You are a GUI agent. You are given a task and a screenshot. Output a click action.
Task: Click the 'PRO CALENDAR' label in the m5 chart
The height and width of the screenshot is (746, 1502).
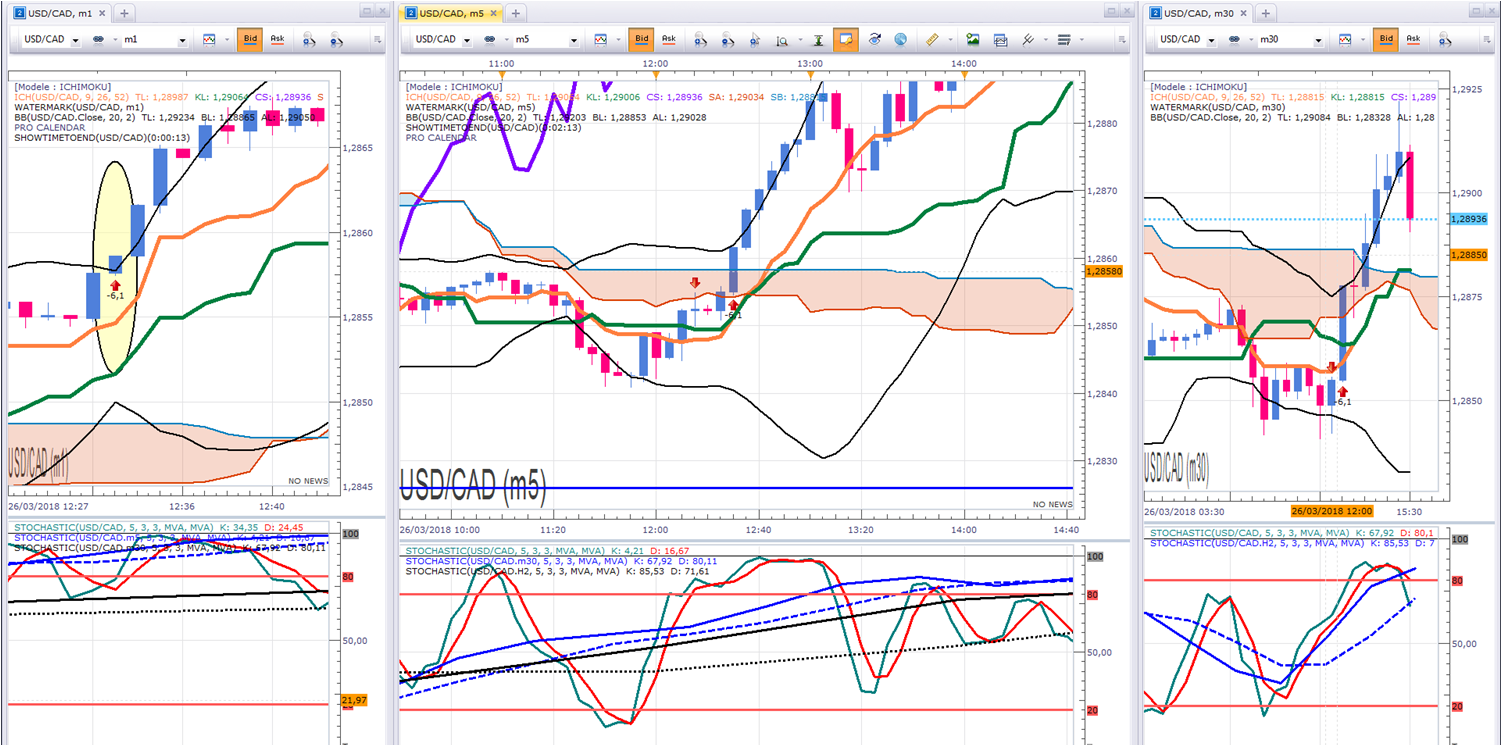click(x=441, y=137)
